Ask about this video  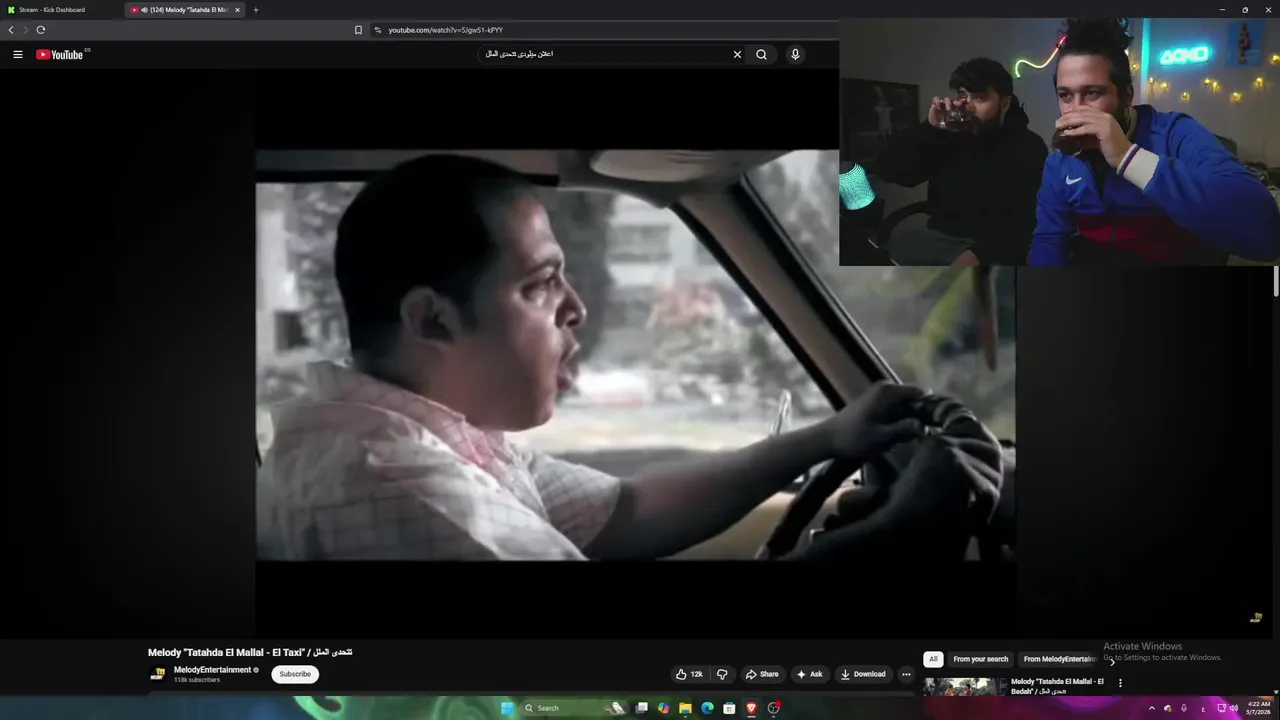pyautogui.click(x=810, y=674)
